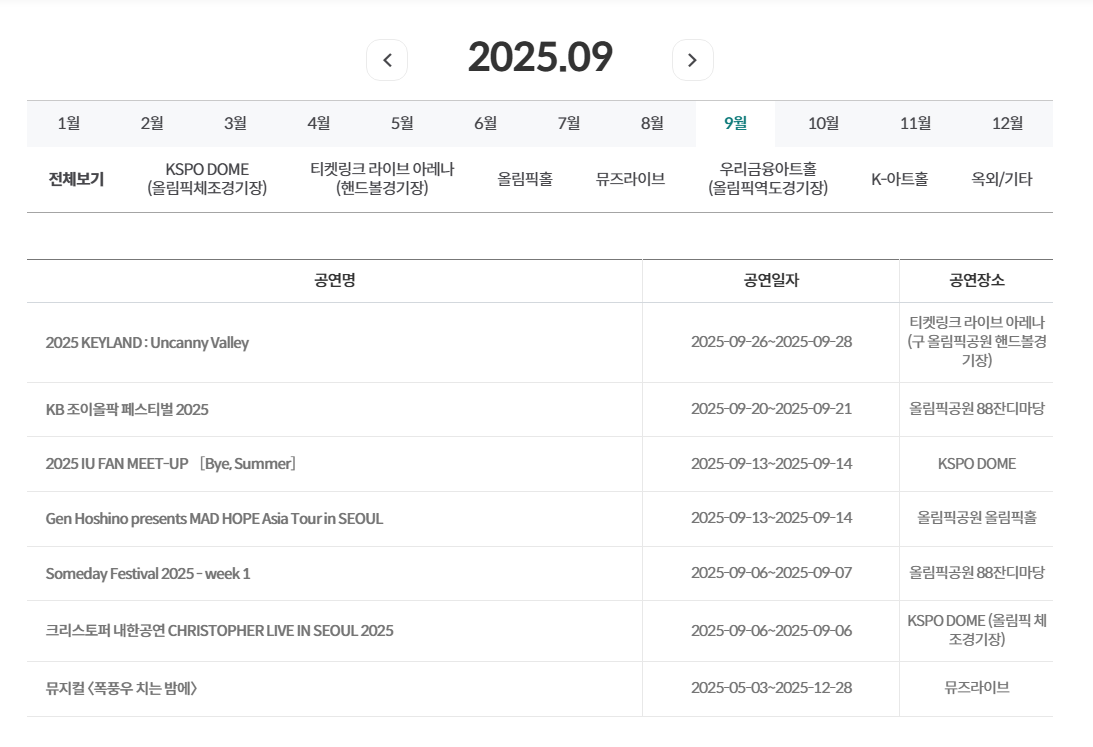Filter by 뮤즈라이브 venue
1093x747 pixels.
[x=630, y=179]
